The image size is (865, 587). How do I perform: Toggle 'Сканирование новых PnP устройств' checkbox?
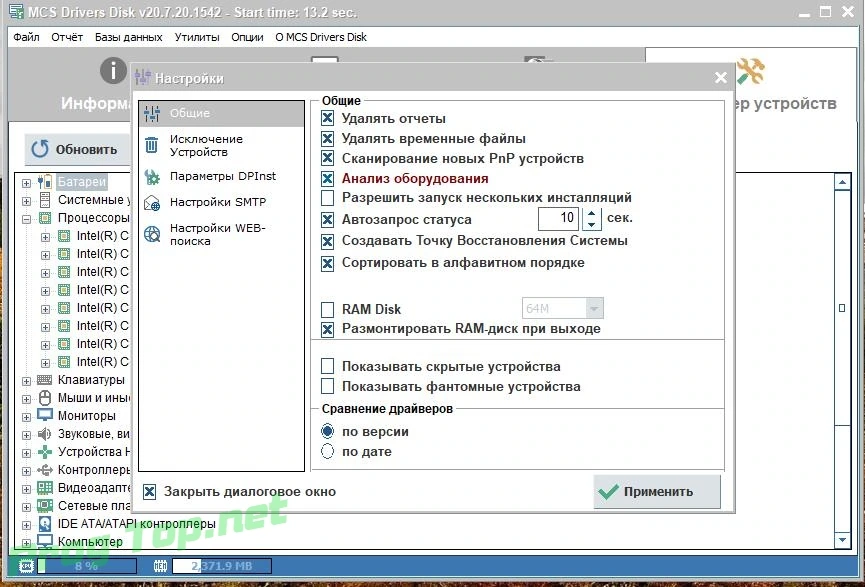327,158
